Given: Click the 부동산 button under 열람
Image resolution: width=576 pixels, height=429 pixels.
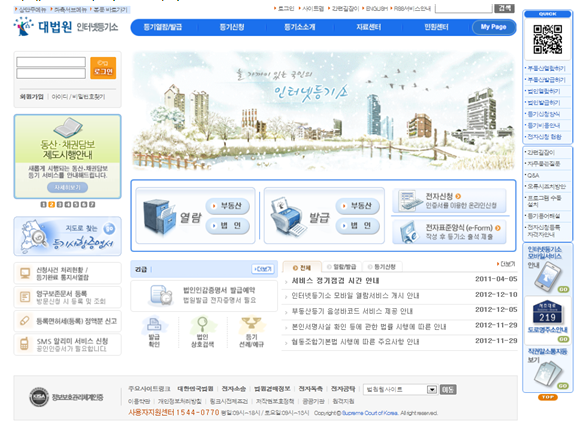Looking at the screenshot, I should point(228,206).
